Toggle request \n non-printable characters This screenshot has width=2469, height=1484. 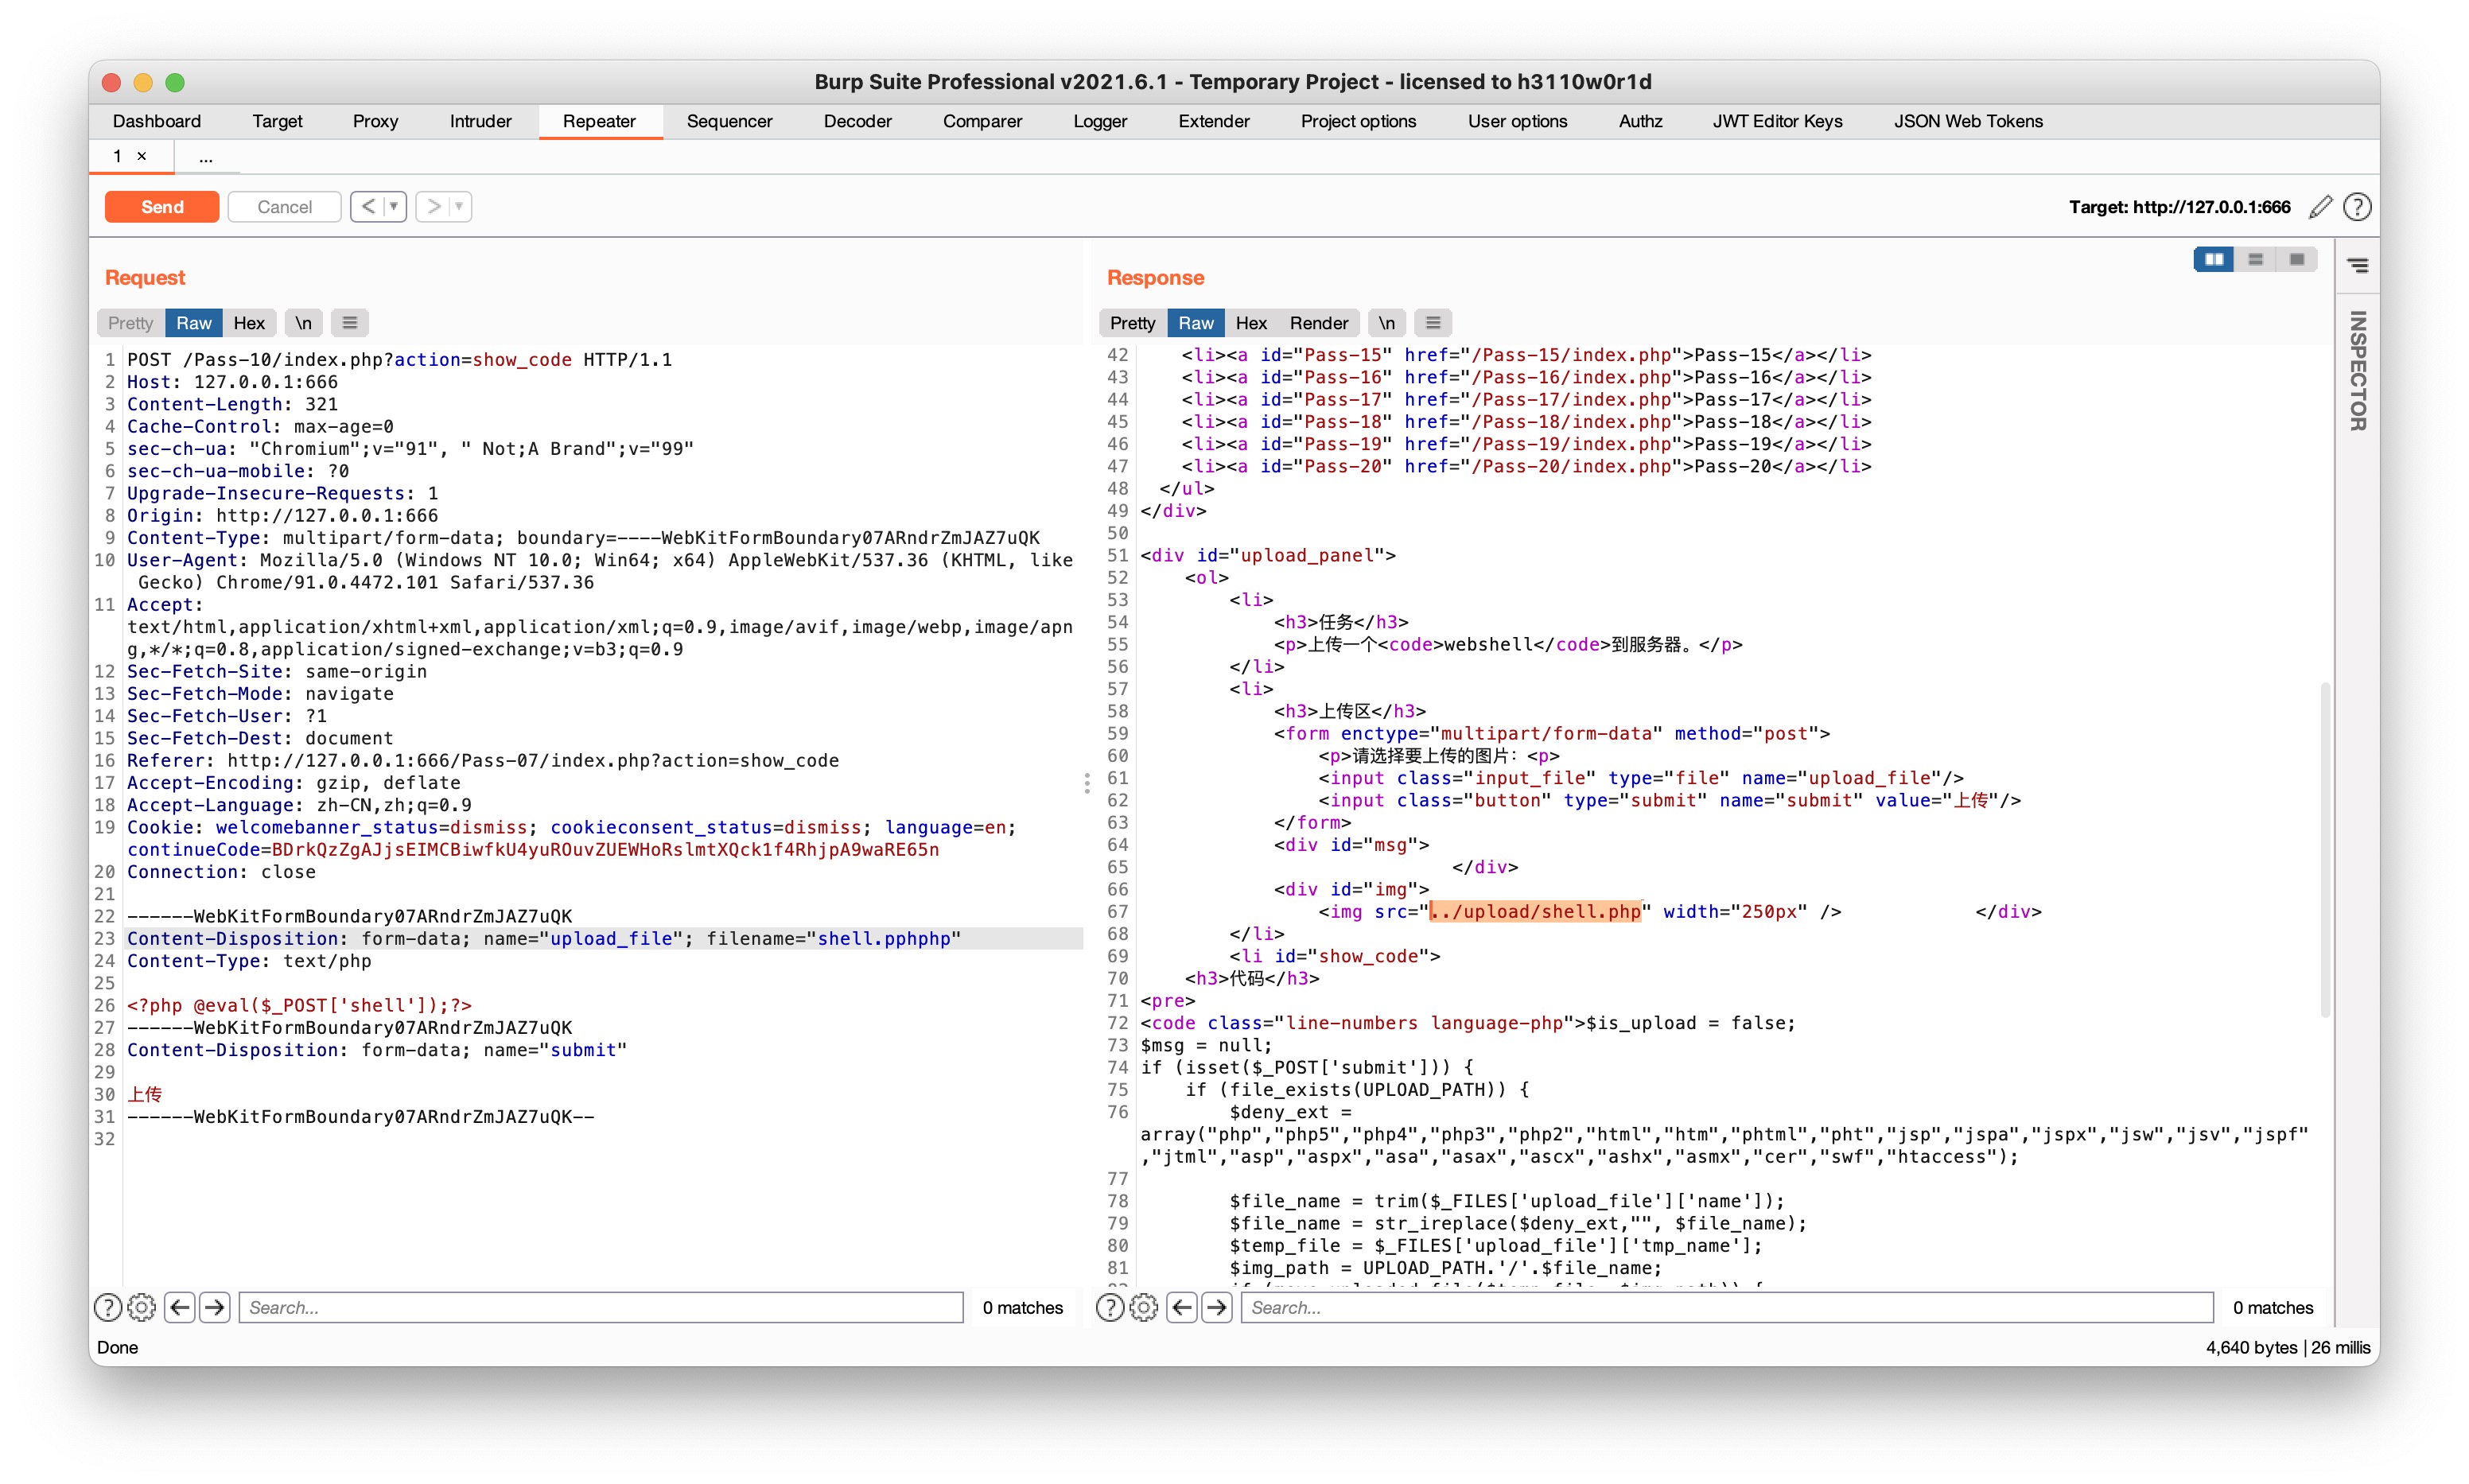303,323
